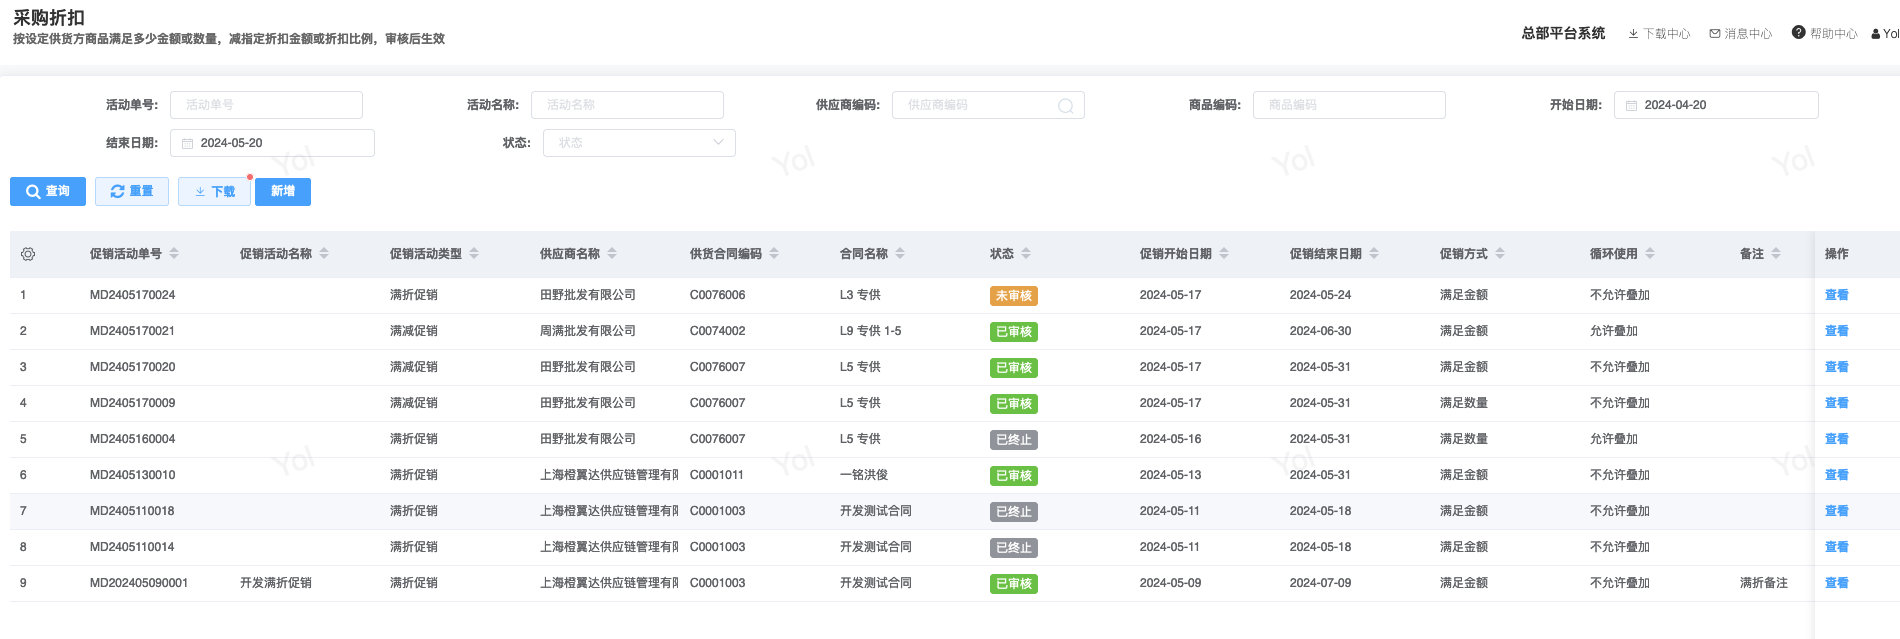Click the 下载 download button

[x=214, y=192]
